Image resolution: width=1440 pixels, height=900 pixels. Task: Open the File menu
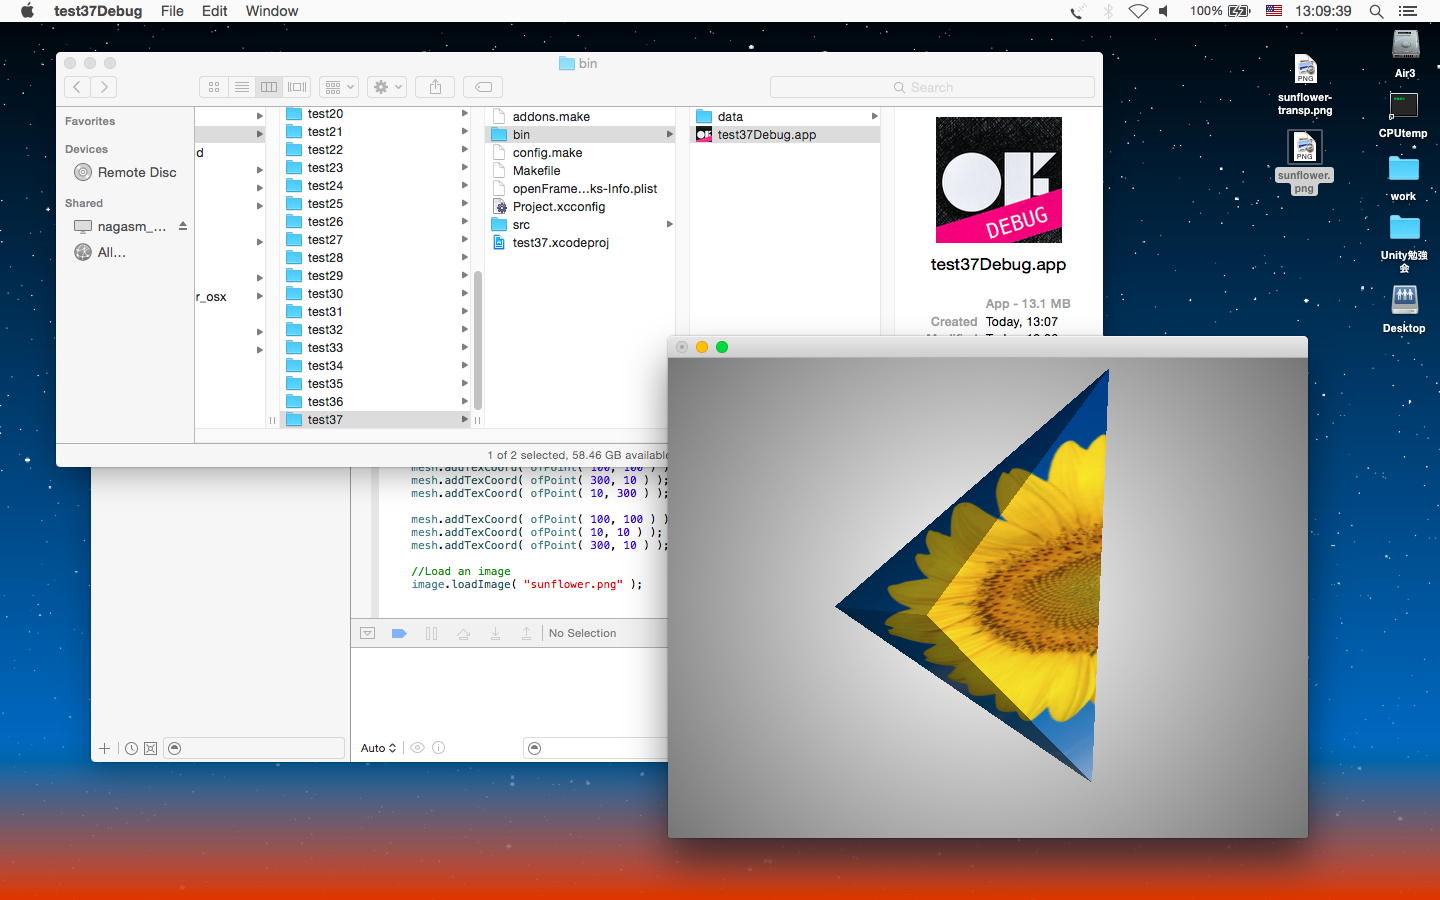(172, 11)
